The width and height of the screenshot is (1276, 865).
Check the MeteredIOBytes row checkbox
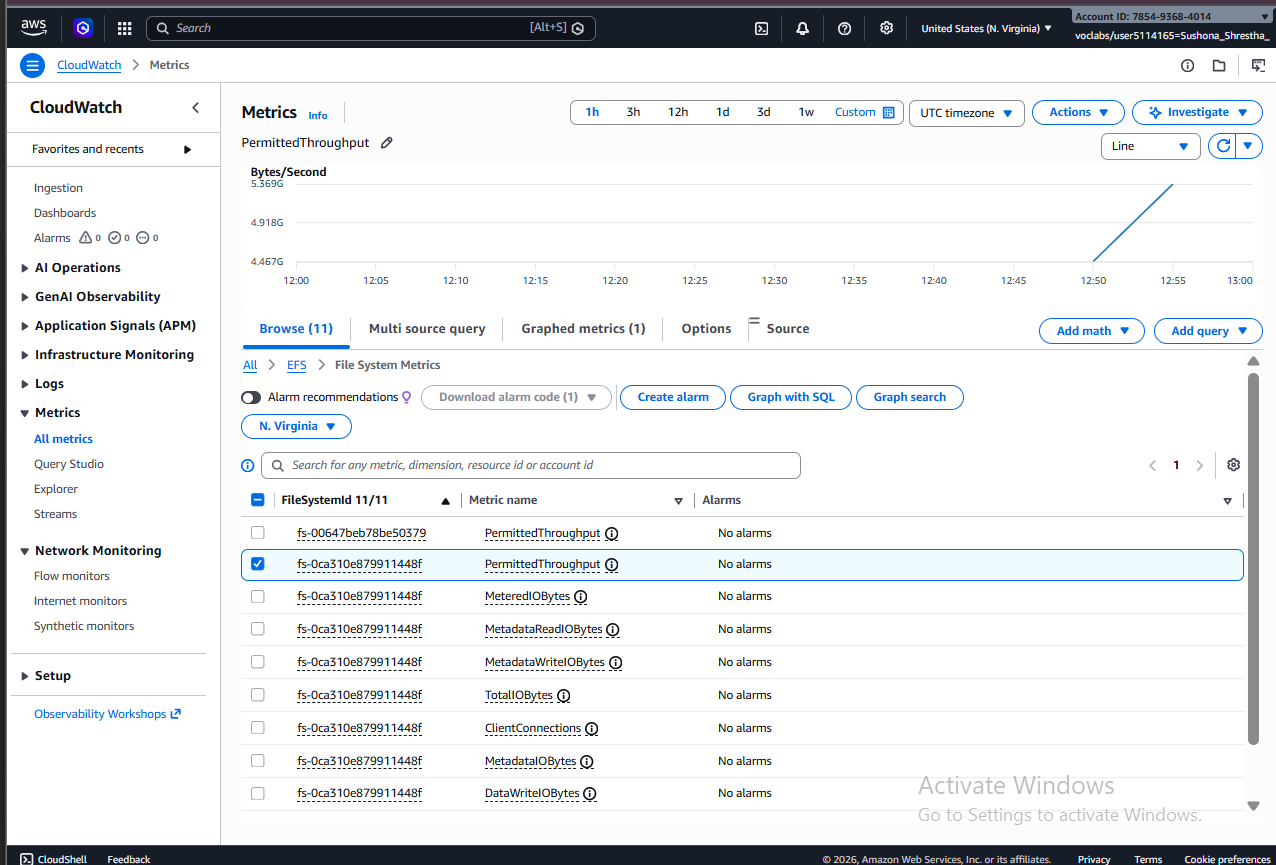point(257,597)
